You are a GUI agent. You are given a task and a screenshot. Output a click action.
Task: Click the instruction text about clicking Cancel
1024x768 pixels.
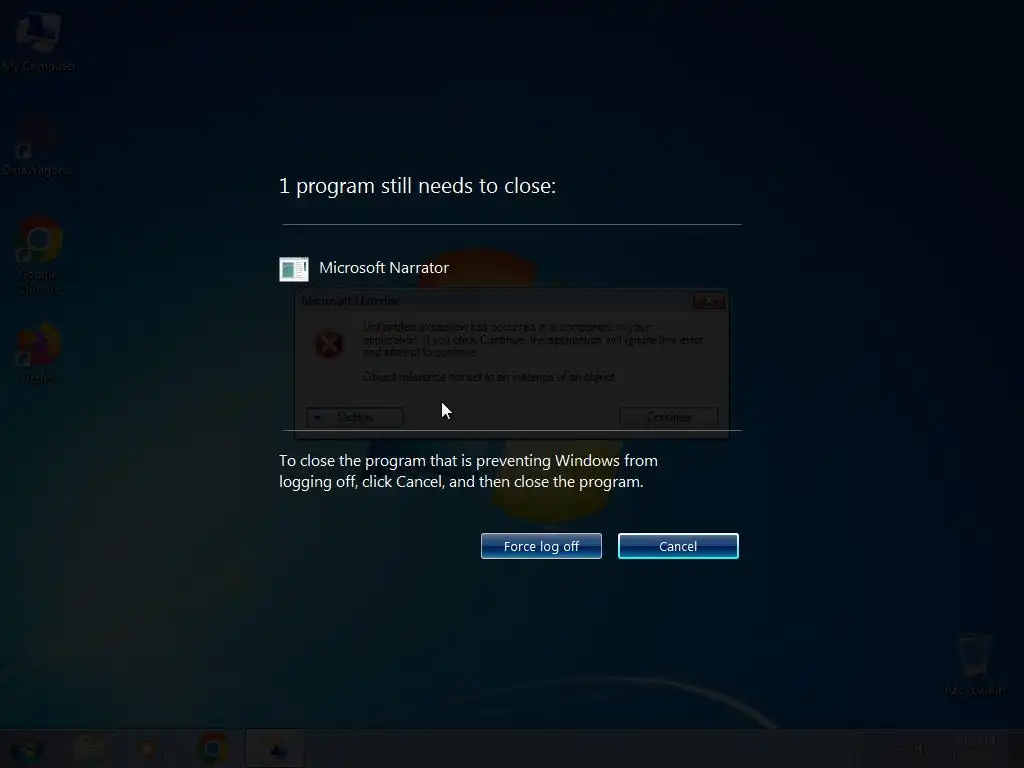click(468, 471)
